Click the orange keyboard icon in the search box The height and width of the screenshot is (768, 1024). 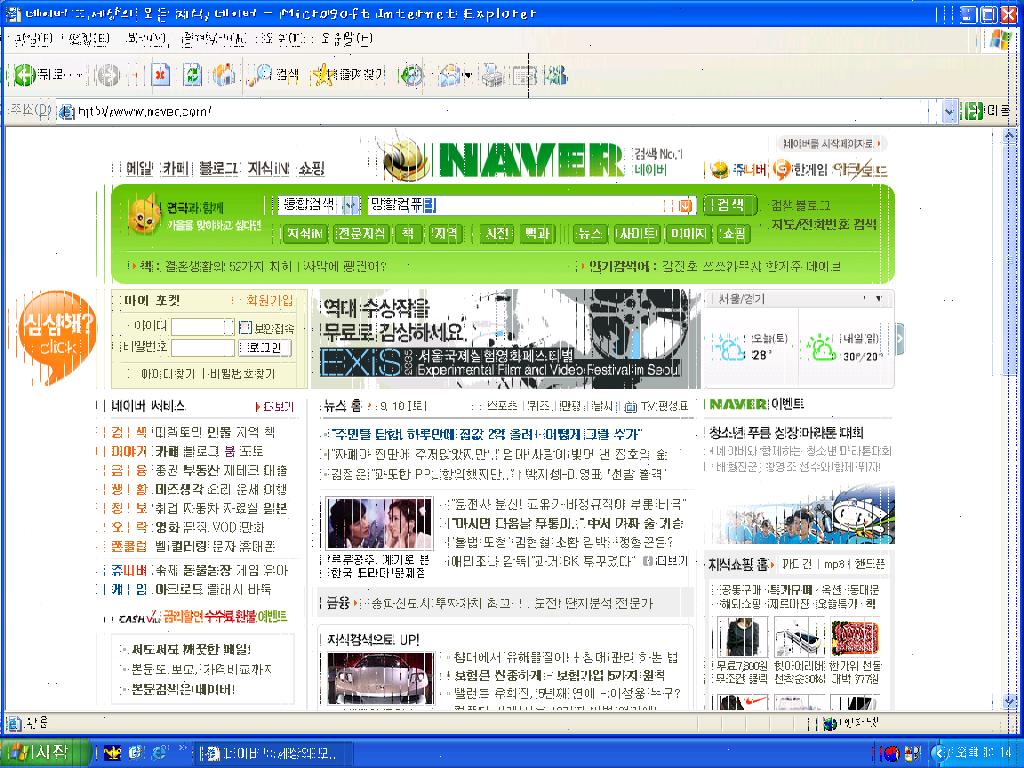point(684,206)
